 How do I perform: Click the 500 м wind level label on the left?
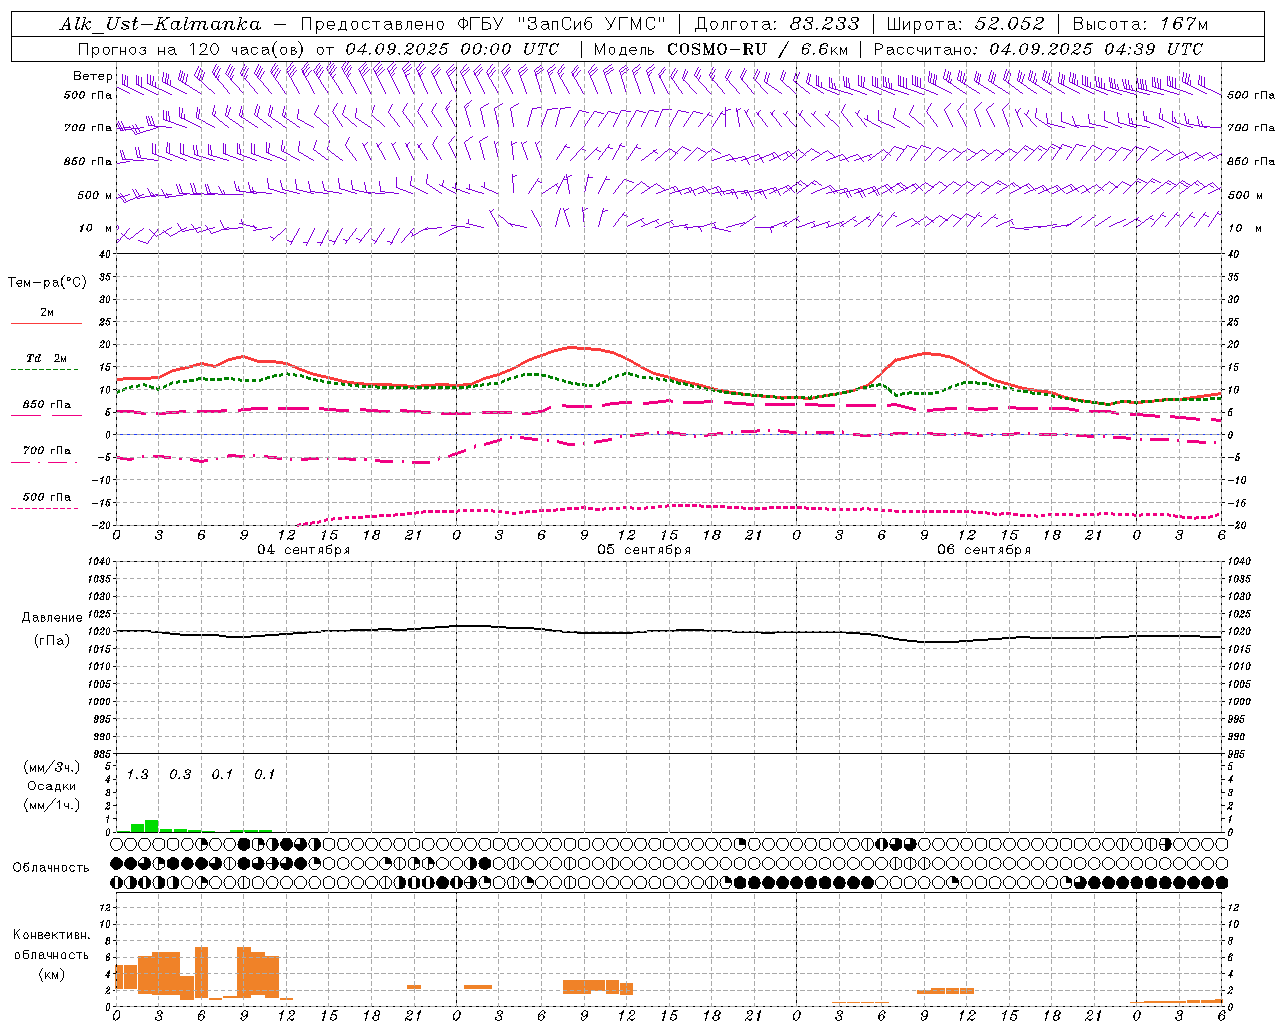click(x=94, y=195)
